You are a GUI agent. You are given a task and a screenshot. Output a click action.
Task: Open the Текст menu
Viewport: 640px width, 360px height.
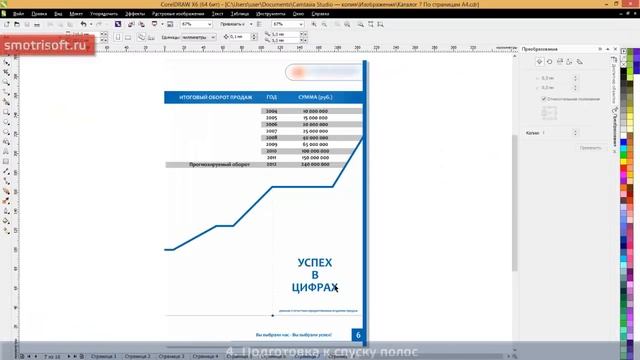coord(218,14)
